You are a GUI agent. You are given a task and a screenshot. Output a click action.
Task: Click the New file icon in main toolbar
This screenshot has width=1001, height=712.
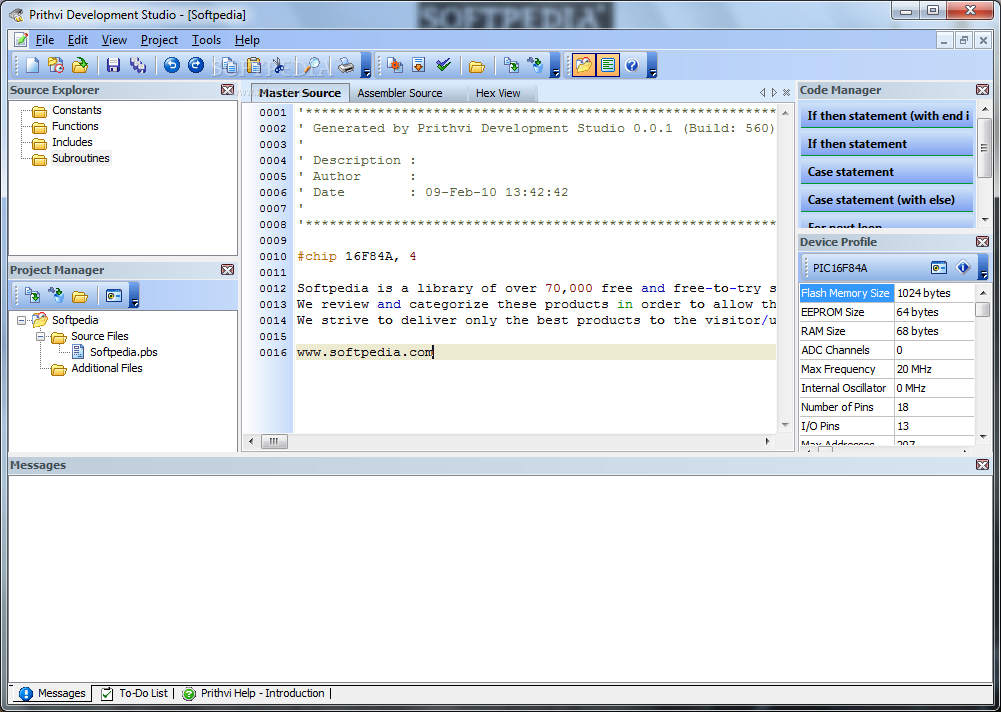32,65
